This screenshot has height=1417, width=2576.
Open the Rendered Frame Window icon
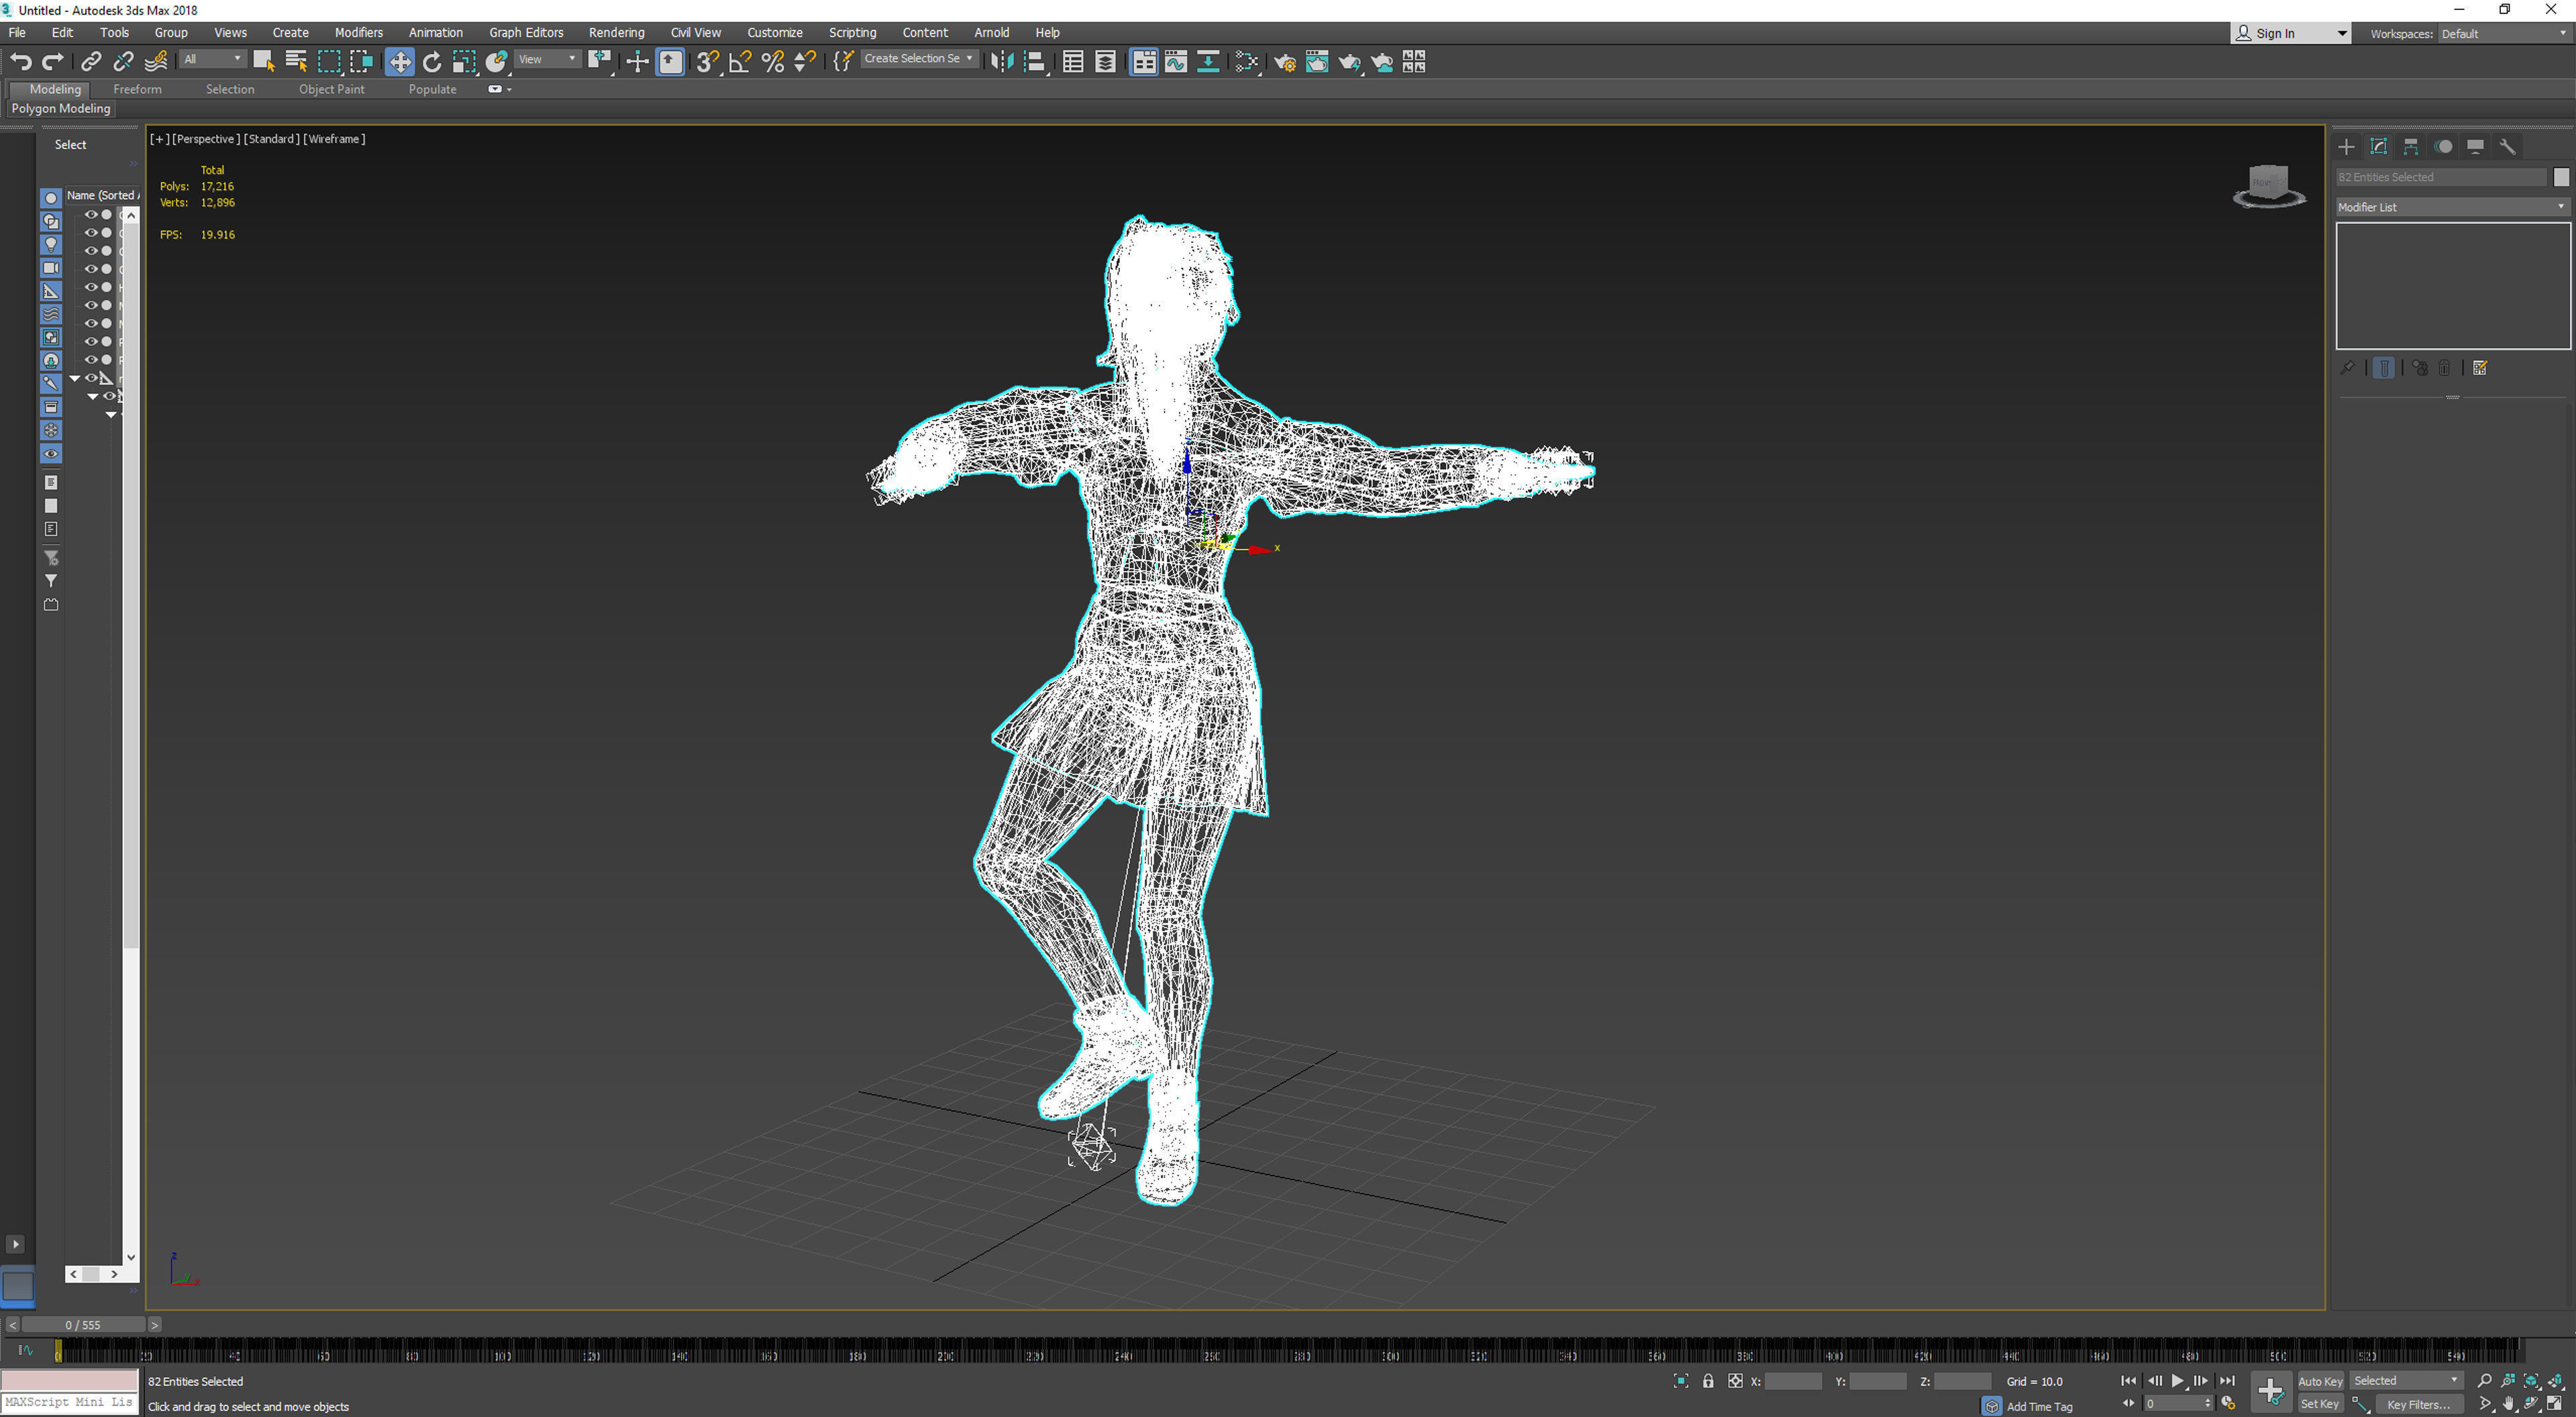pyautogui.click(x=1317, y=62)
